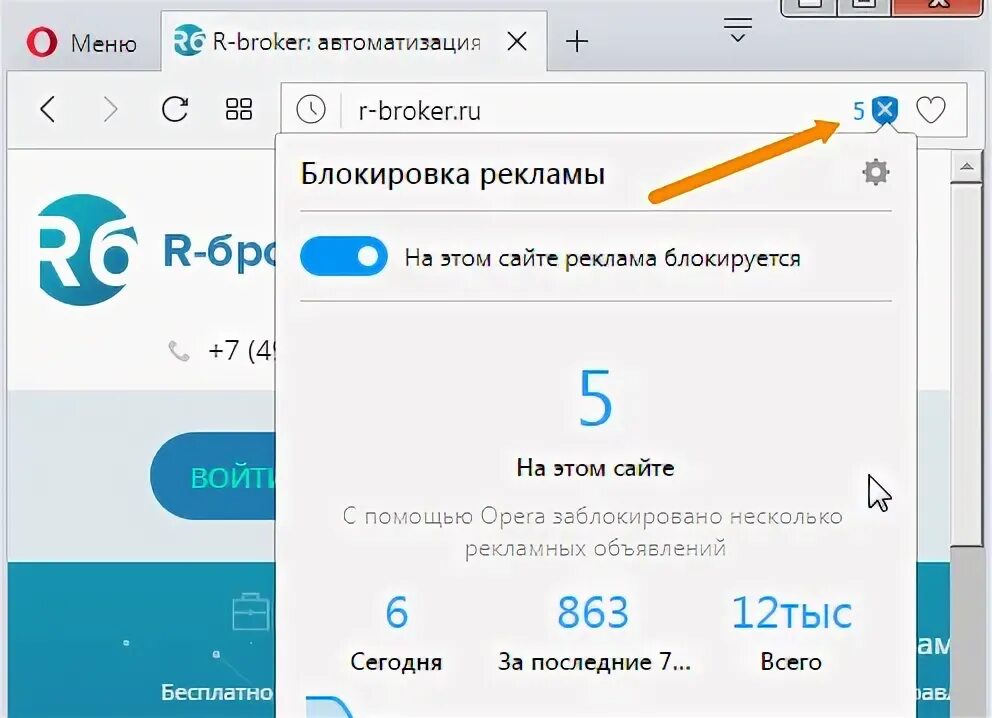The width and height of the screenshot is (992, 718).
Task: Click the 863 'За последние 7...' value
Action: coord(593,613)
